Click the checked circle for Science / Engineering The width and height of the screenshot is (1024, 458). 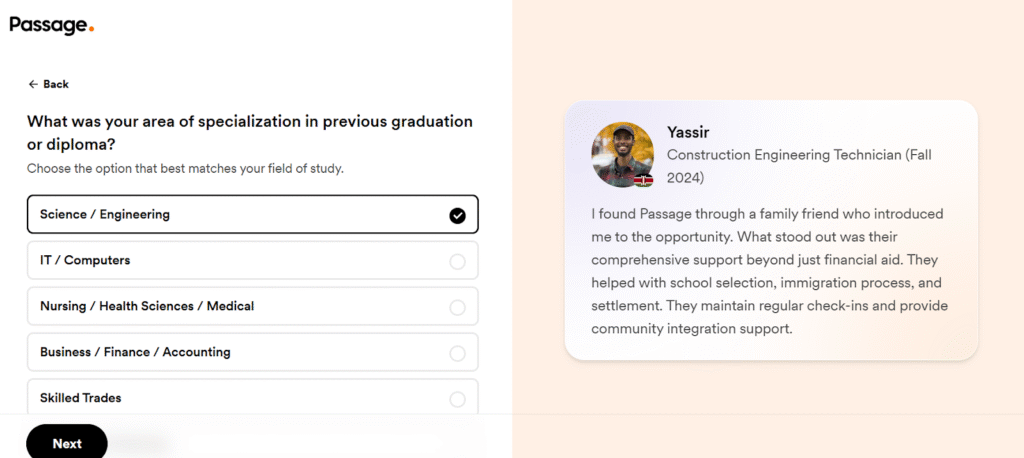click(457, 215)
